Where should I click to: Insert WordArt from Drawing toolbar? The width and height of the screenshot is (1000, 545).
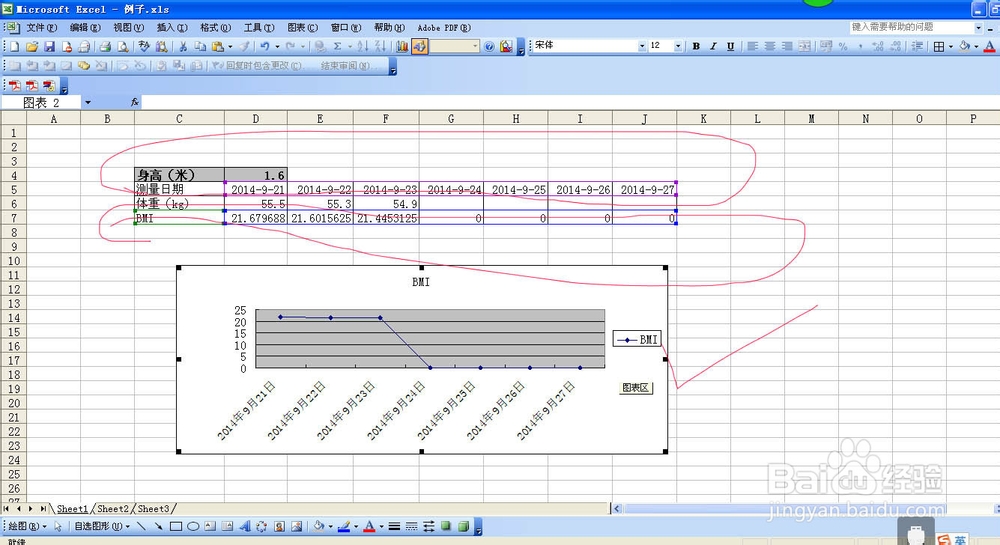(245, 527)
